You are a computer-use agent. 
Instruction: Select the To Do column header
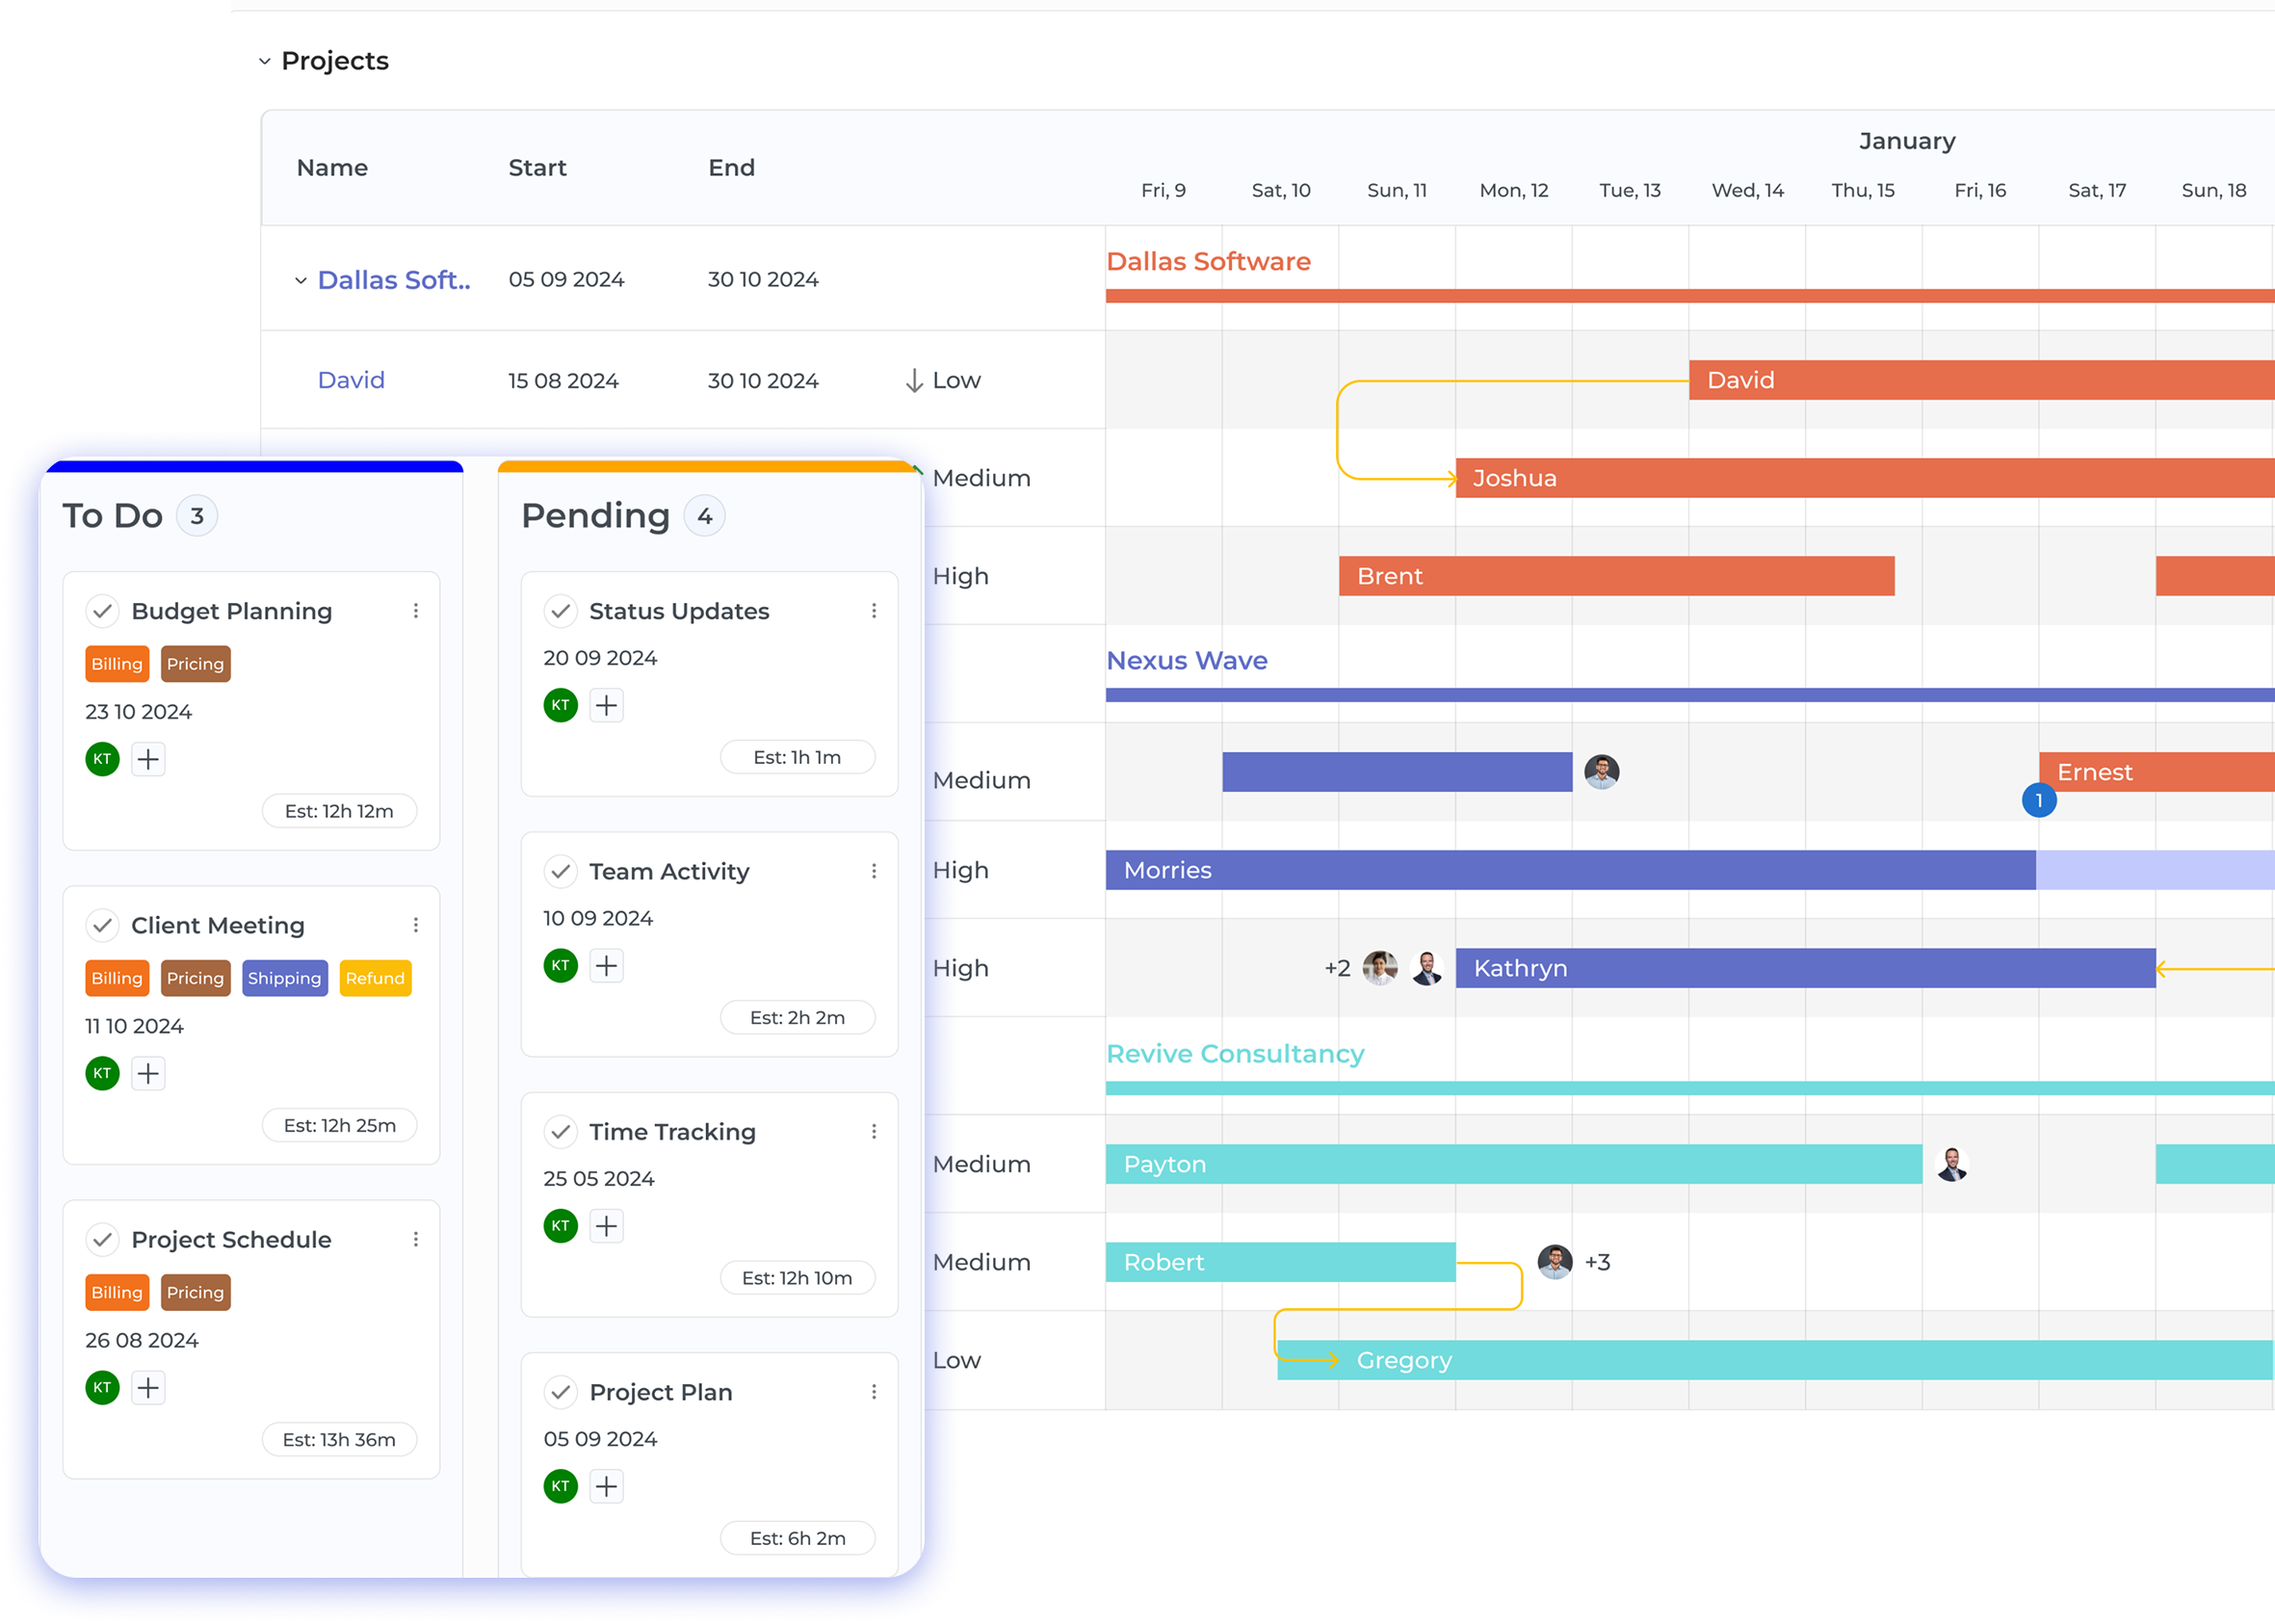coord(112,516)
